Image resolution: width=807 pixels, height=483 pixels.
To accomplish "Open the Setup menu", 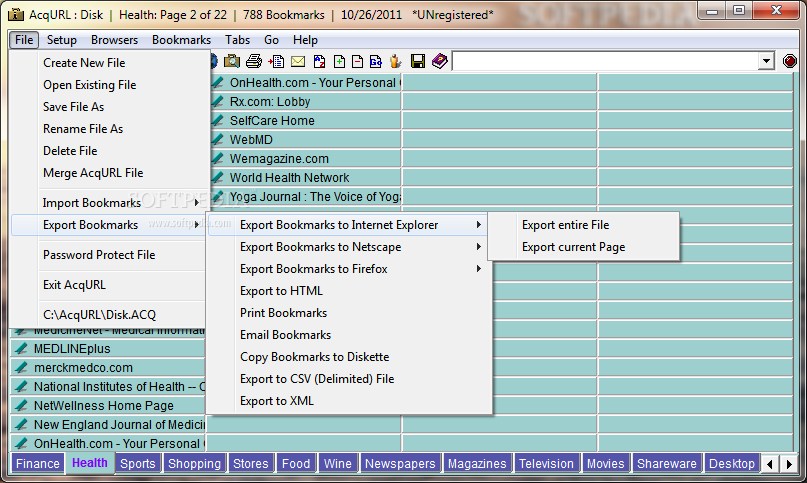I will click(x=62, y=40).
